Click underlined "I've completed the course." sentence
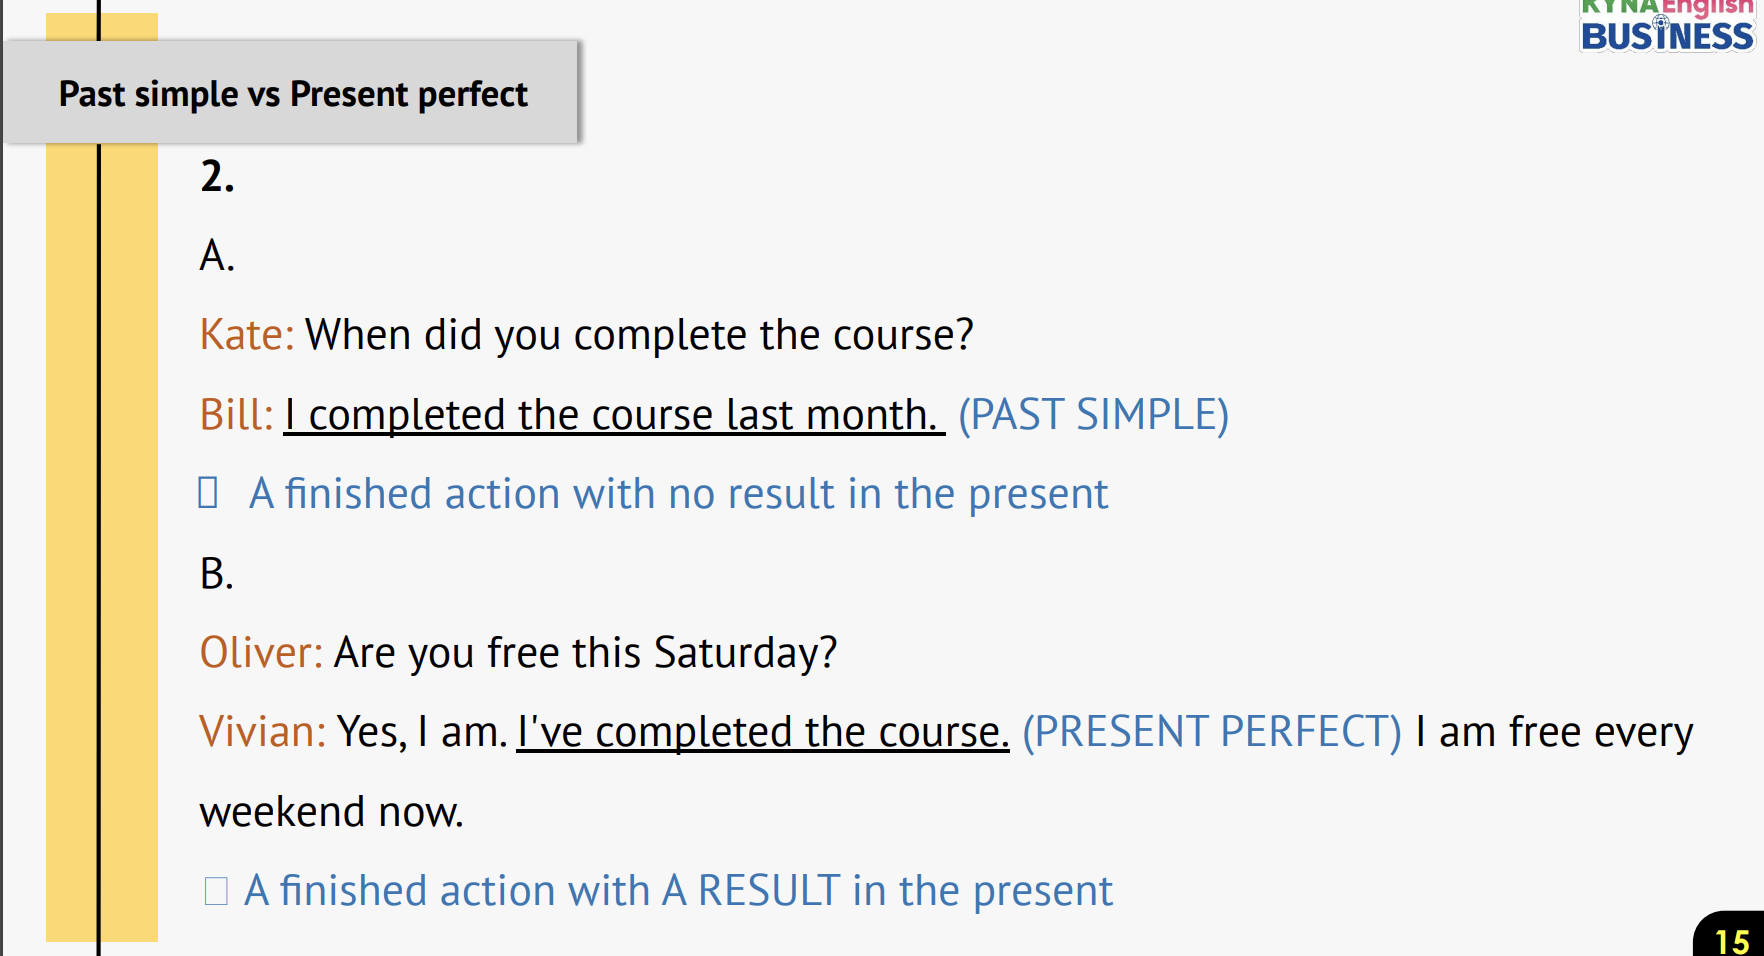Screen dimensions: 1764x956 pos(762,732)
